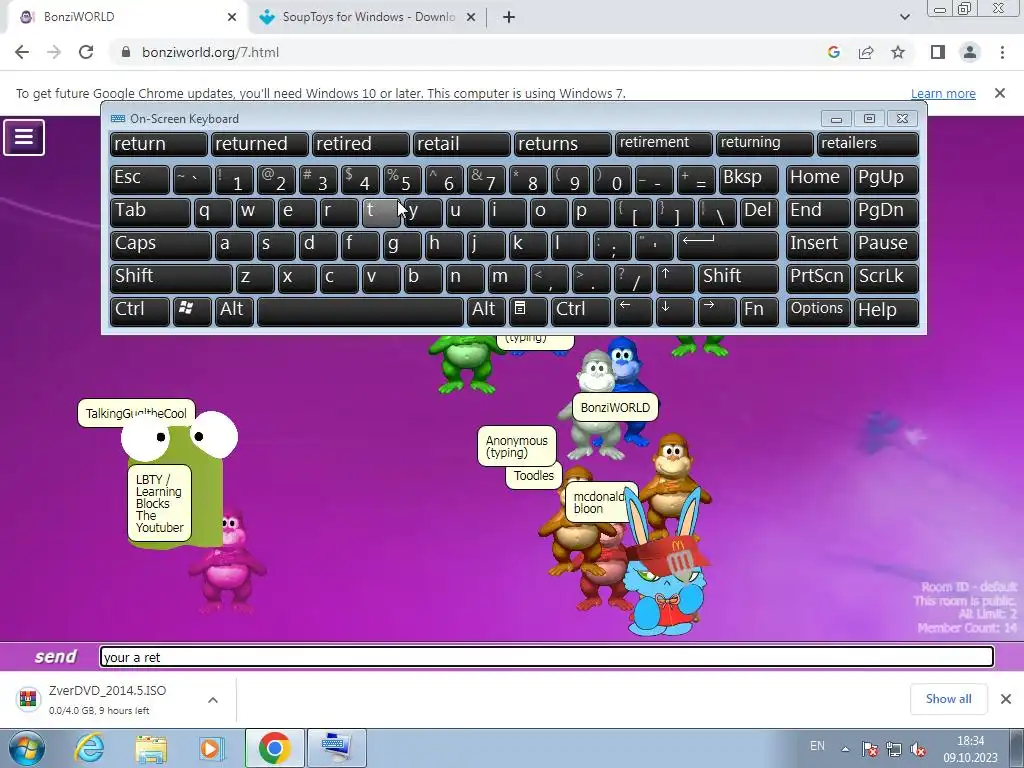Toggle the Windows logo key
The width and height of the screenshot is (1024, 768).
pos(192,311)
